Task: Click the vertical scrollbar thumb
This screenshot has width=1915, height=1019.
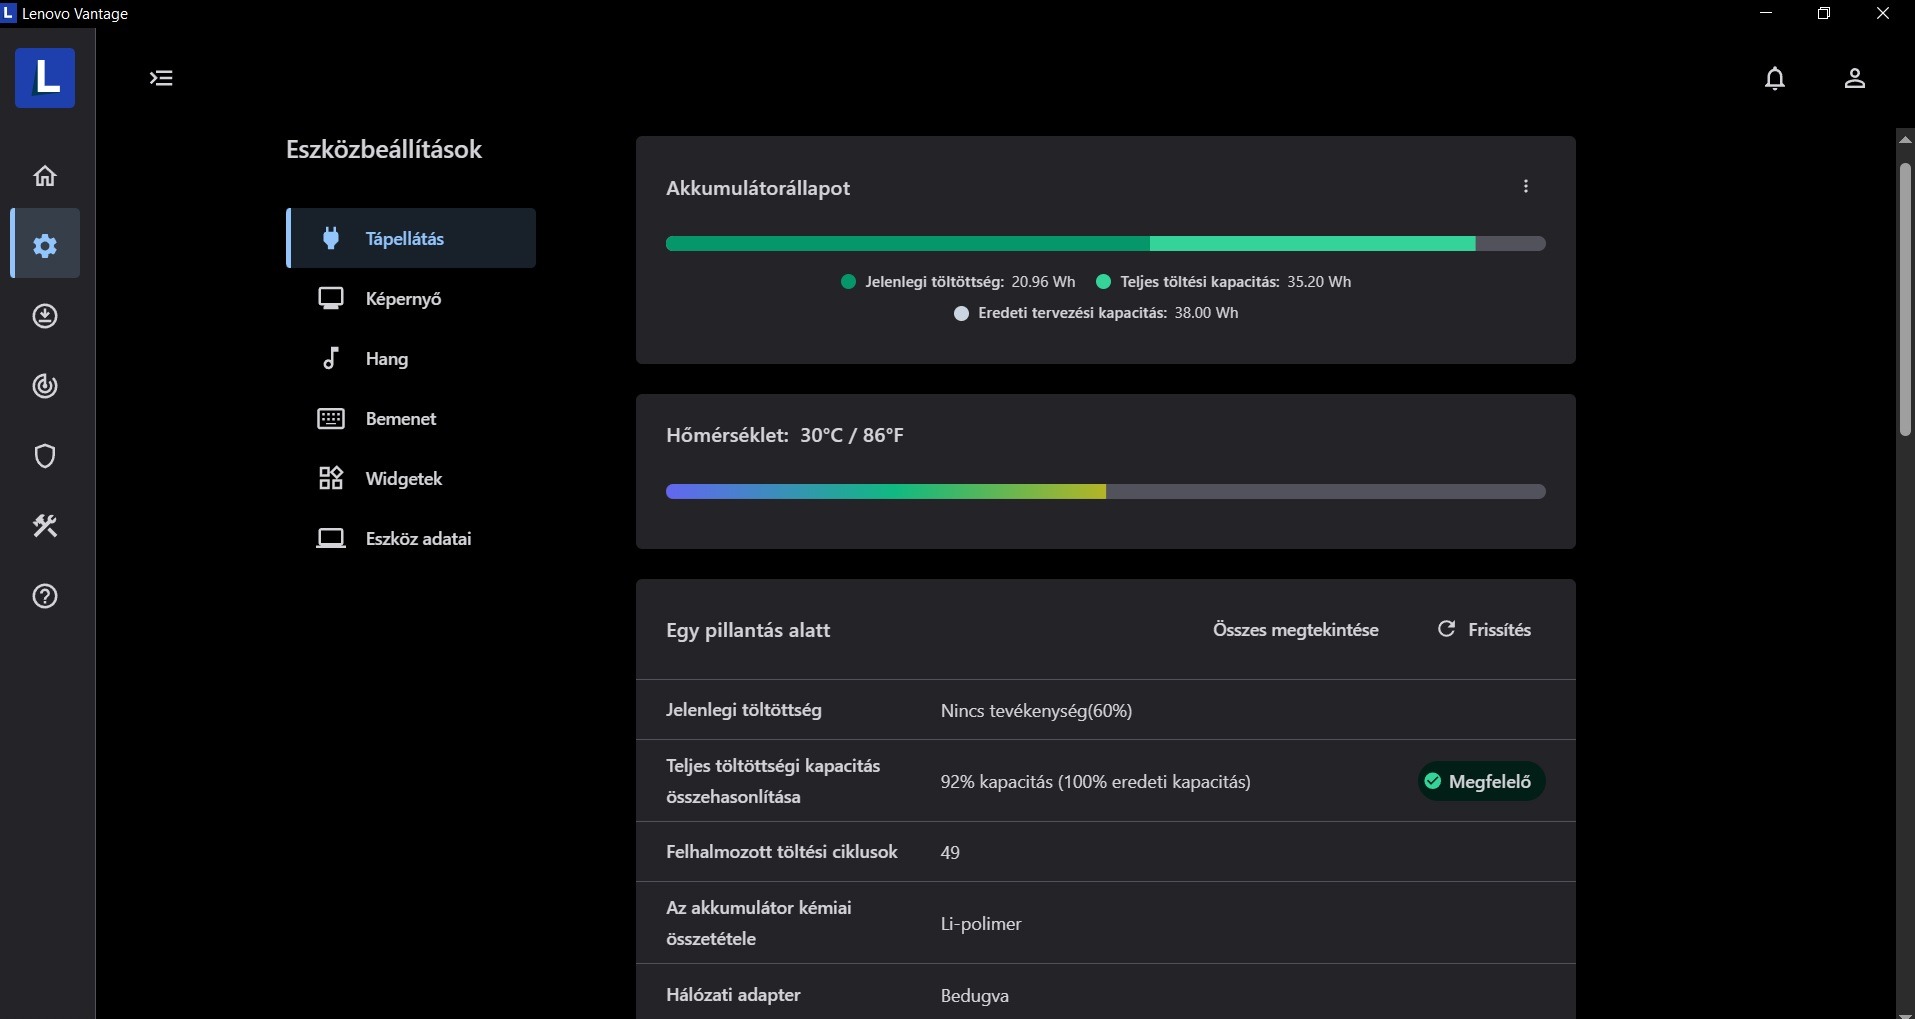Action: (1905, 298)
